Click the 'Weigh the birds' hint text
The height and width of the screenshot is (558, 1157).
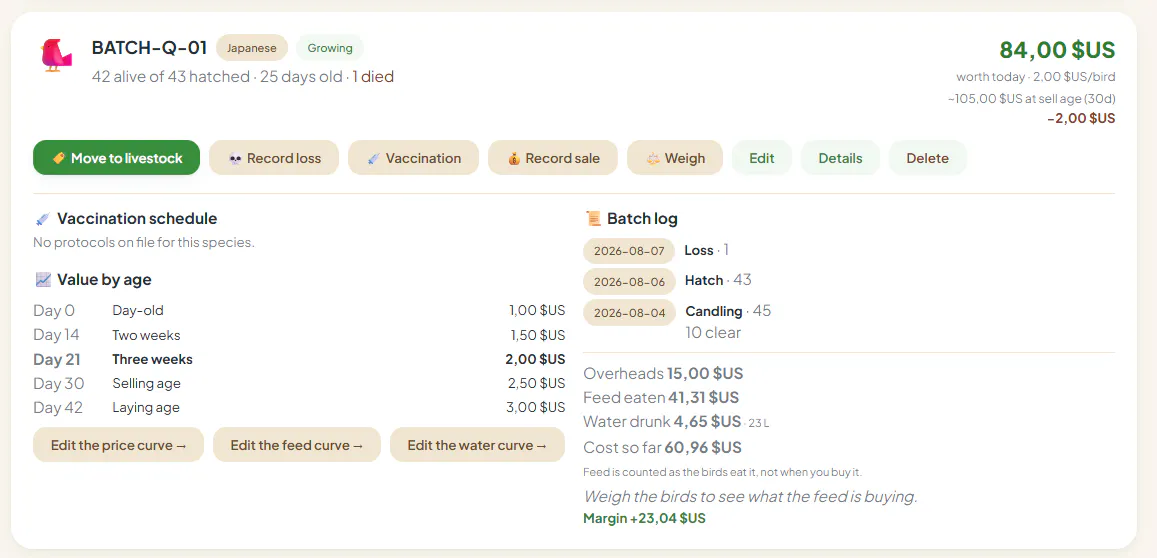(x=750, y=497)
